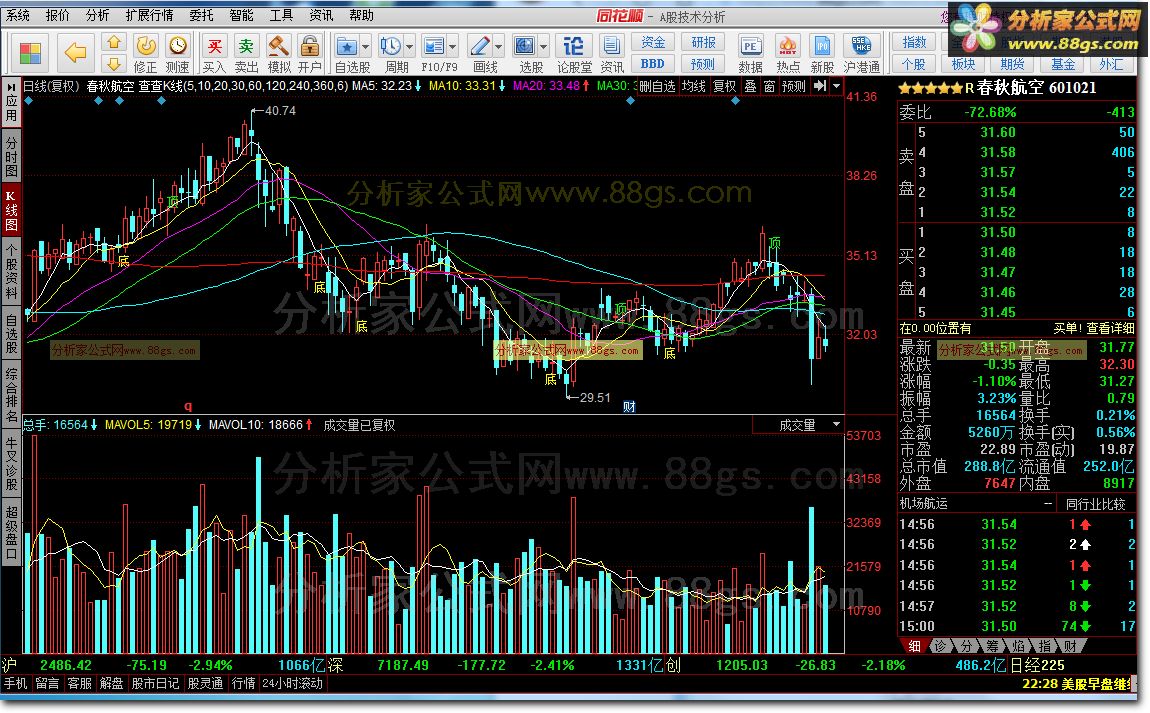Expand the 自选股 dropdown arrow
The image size is (1150, 713).
click(365, 48)
